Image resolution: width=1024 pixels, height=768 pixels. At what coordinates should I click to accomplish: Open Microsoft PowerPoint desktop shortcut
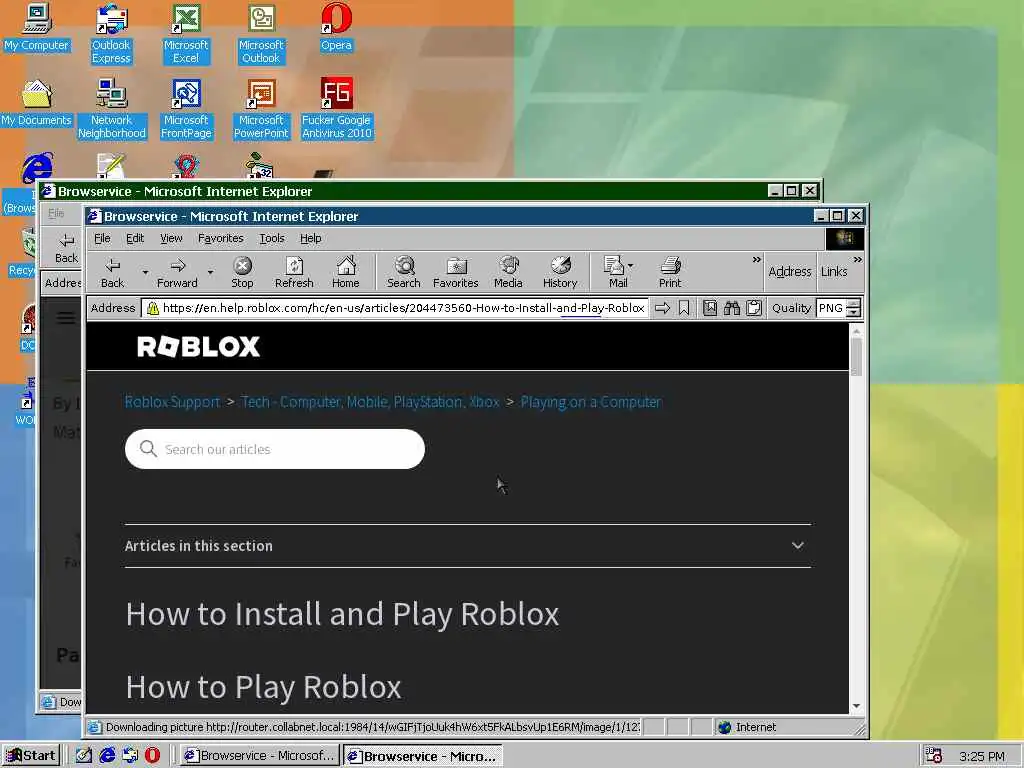pyautogui.click(x=261, y=109)
